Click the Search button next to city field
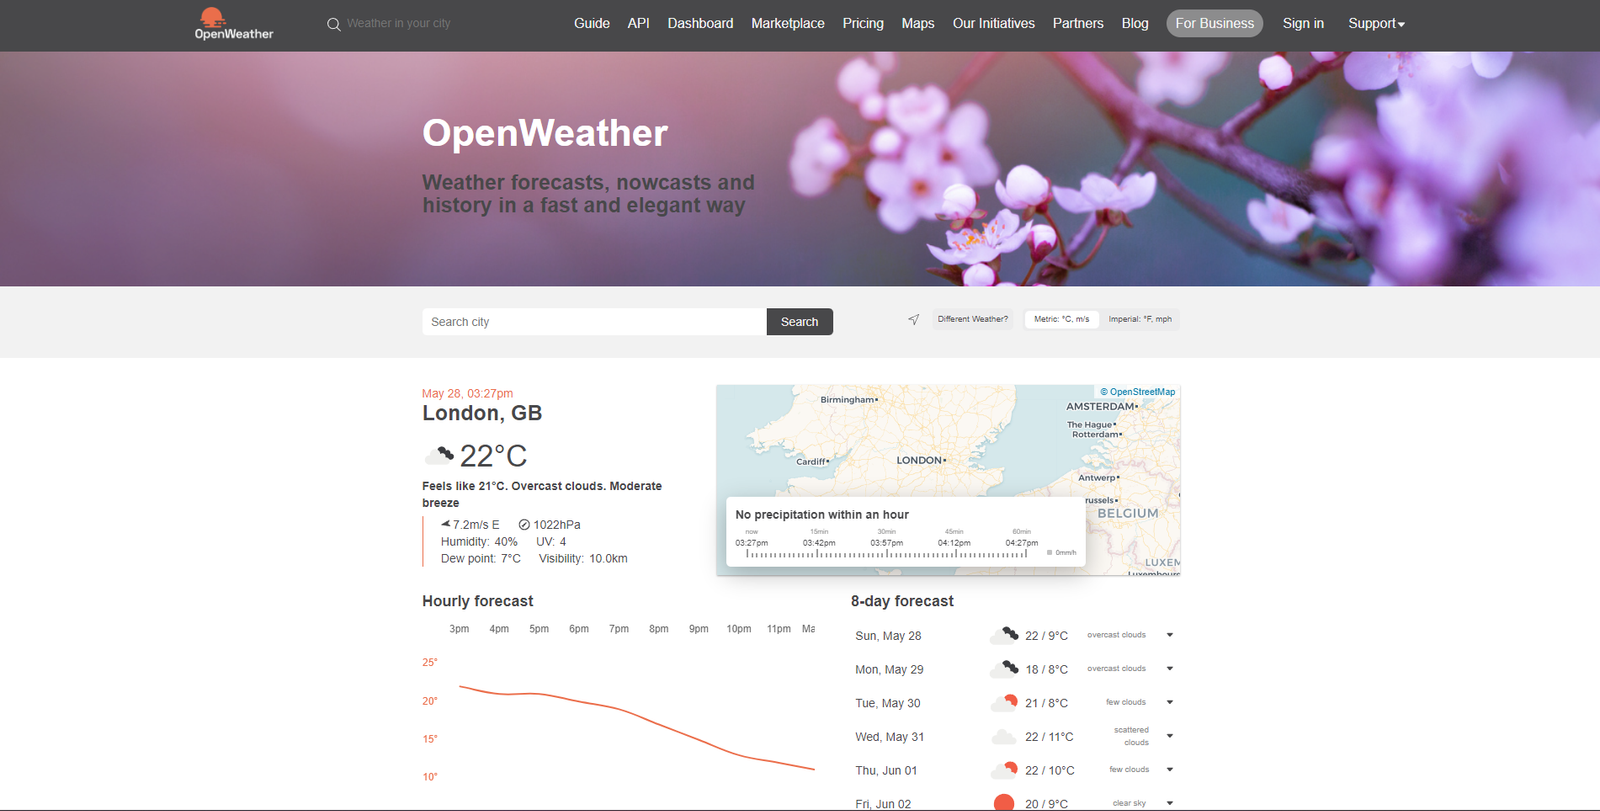This screenshot has width=1600, height=811. (799, 322)
